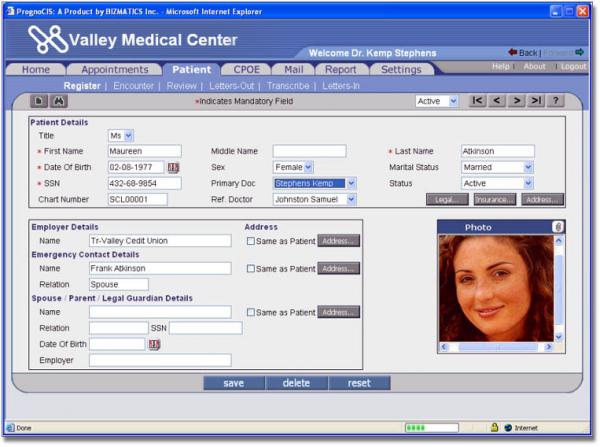Check Same as Patient for employer address

coord(251,241)
